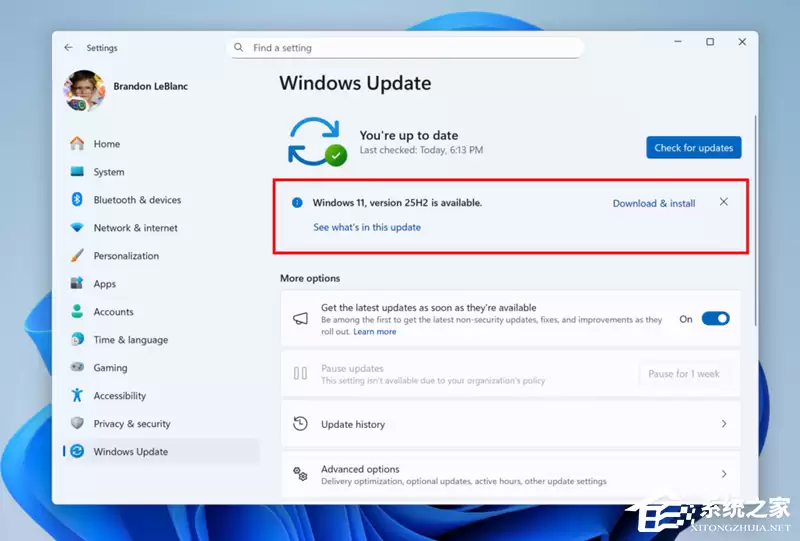
Task: Open Advanced options chevron arrow
Action: tap(724, 474)
